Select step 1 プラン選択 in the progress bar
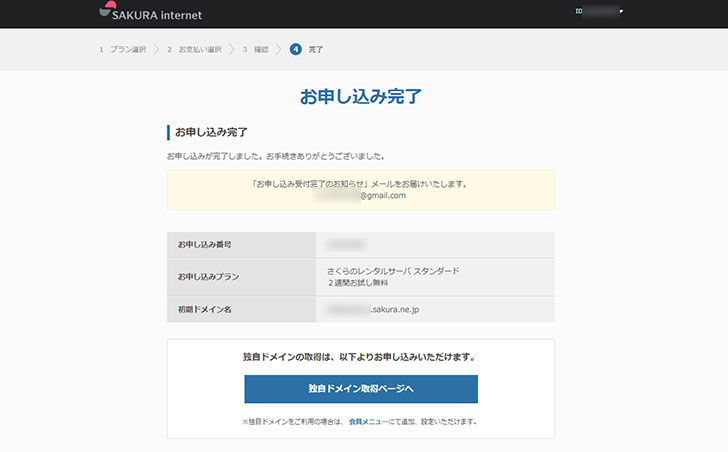728x452 pixels. pyautogui.click(x=123, y=49)
